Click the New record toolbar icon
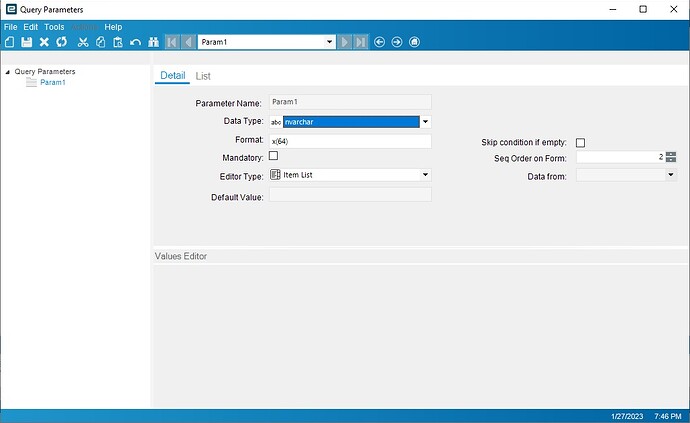Viewport: 690px width, 423px height. [9, 42]
